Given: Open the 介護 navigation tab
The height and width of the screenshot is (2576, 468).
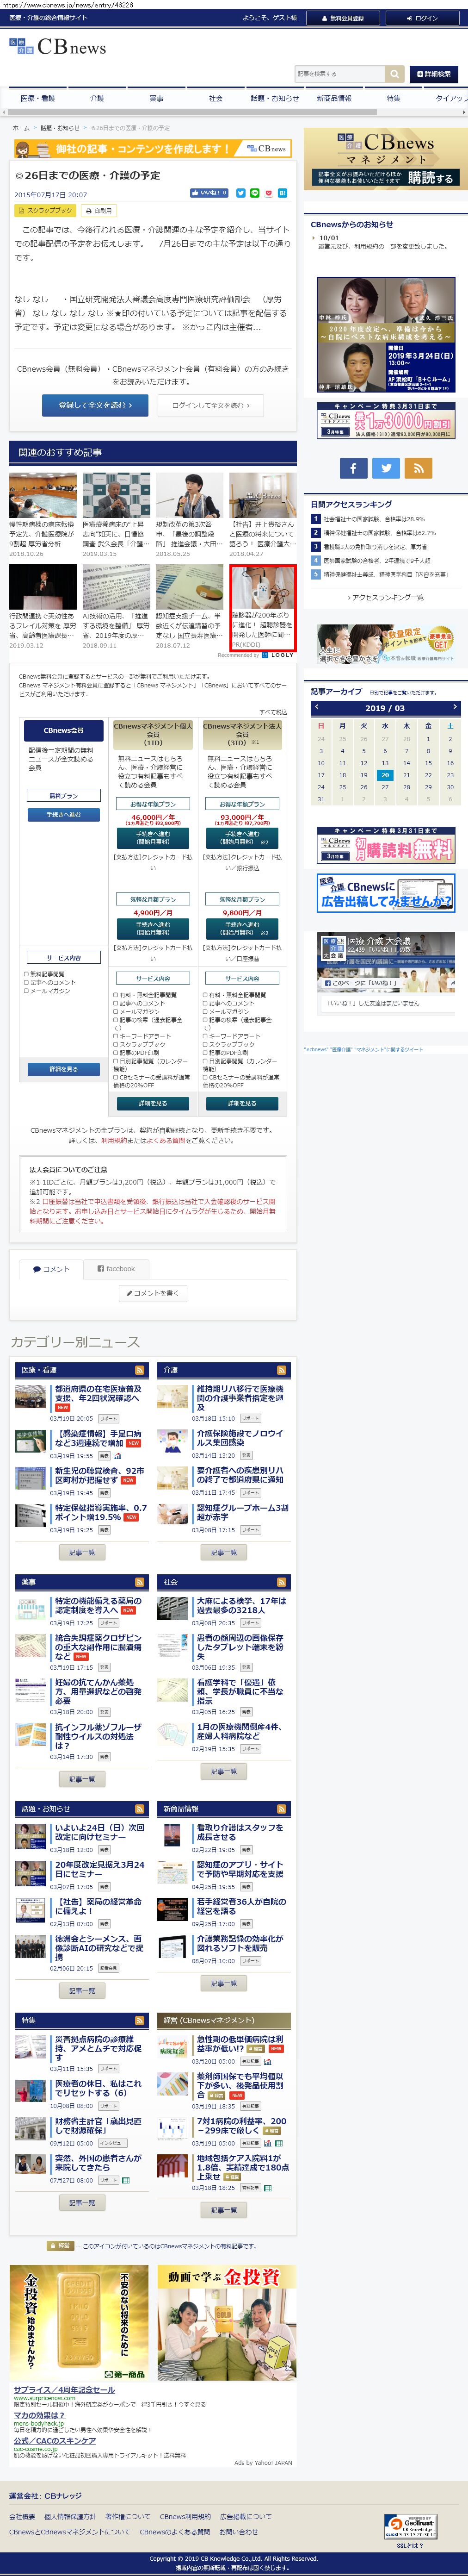Looking at the screenshot, I should tap(97, 98).
